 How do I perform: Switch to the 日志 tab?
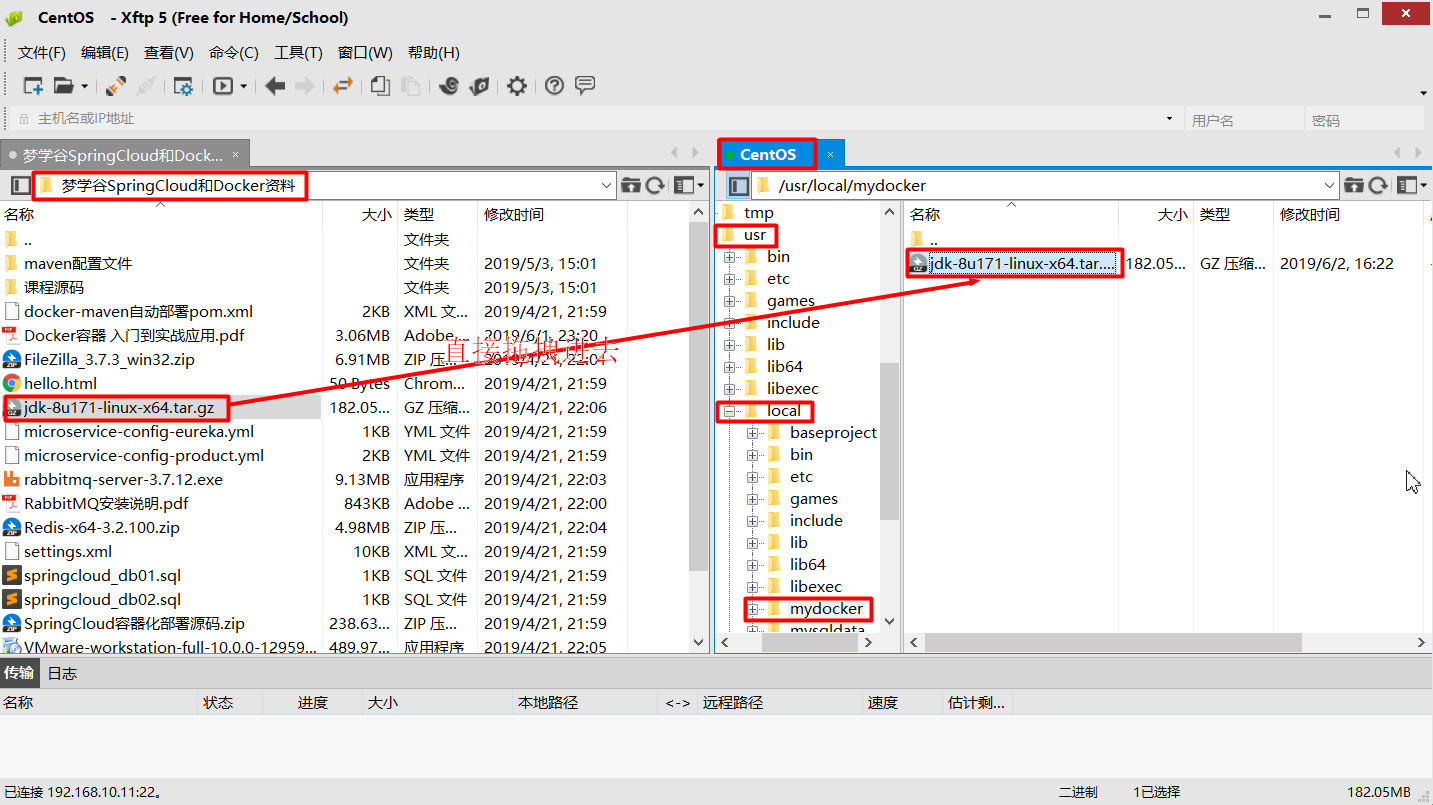pyautogui.click(x=62, y=673)
